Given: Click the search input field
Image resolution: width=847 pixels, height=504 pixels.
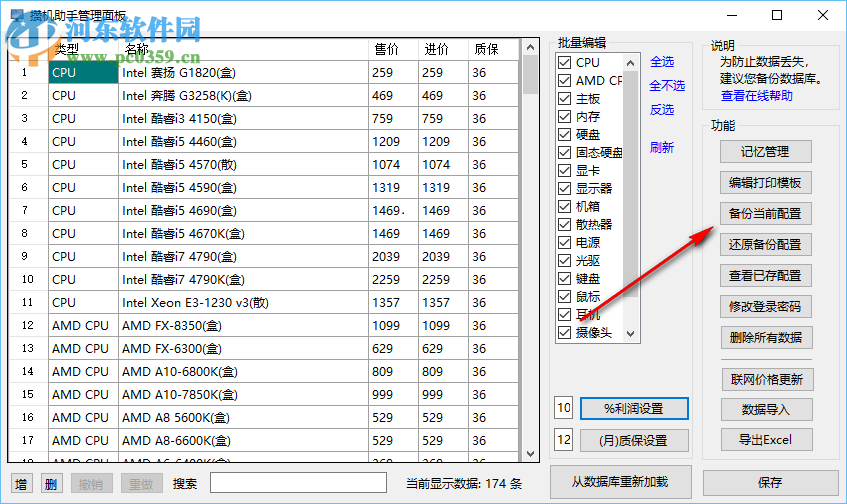Looking at the screenshot, I should pyautogui.click(x=298, y=483).
